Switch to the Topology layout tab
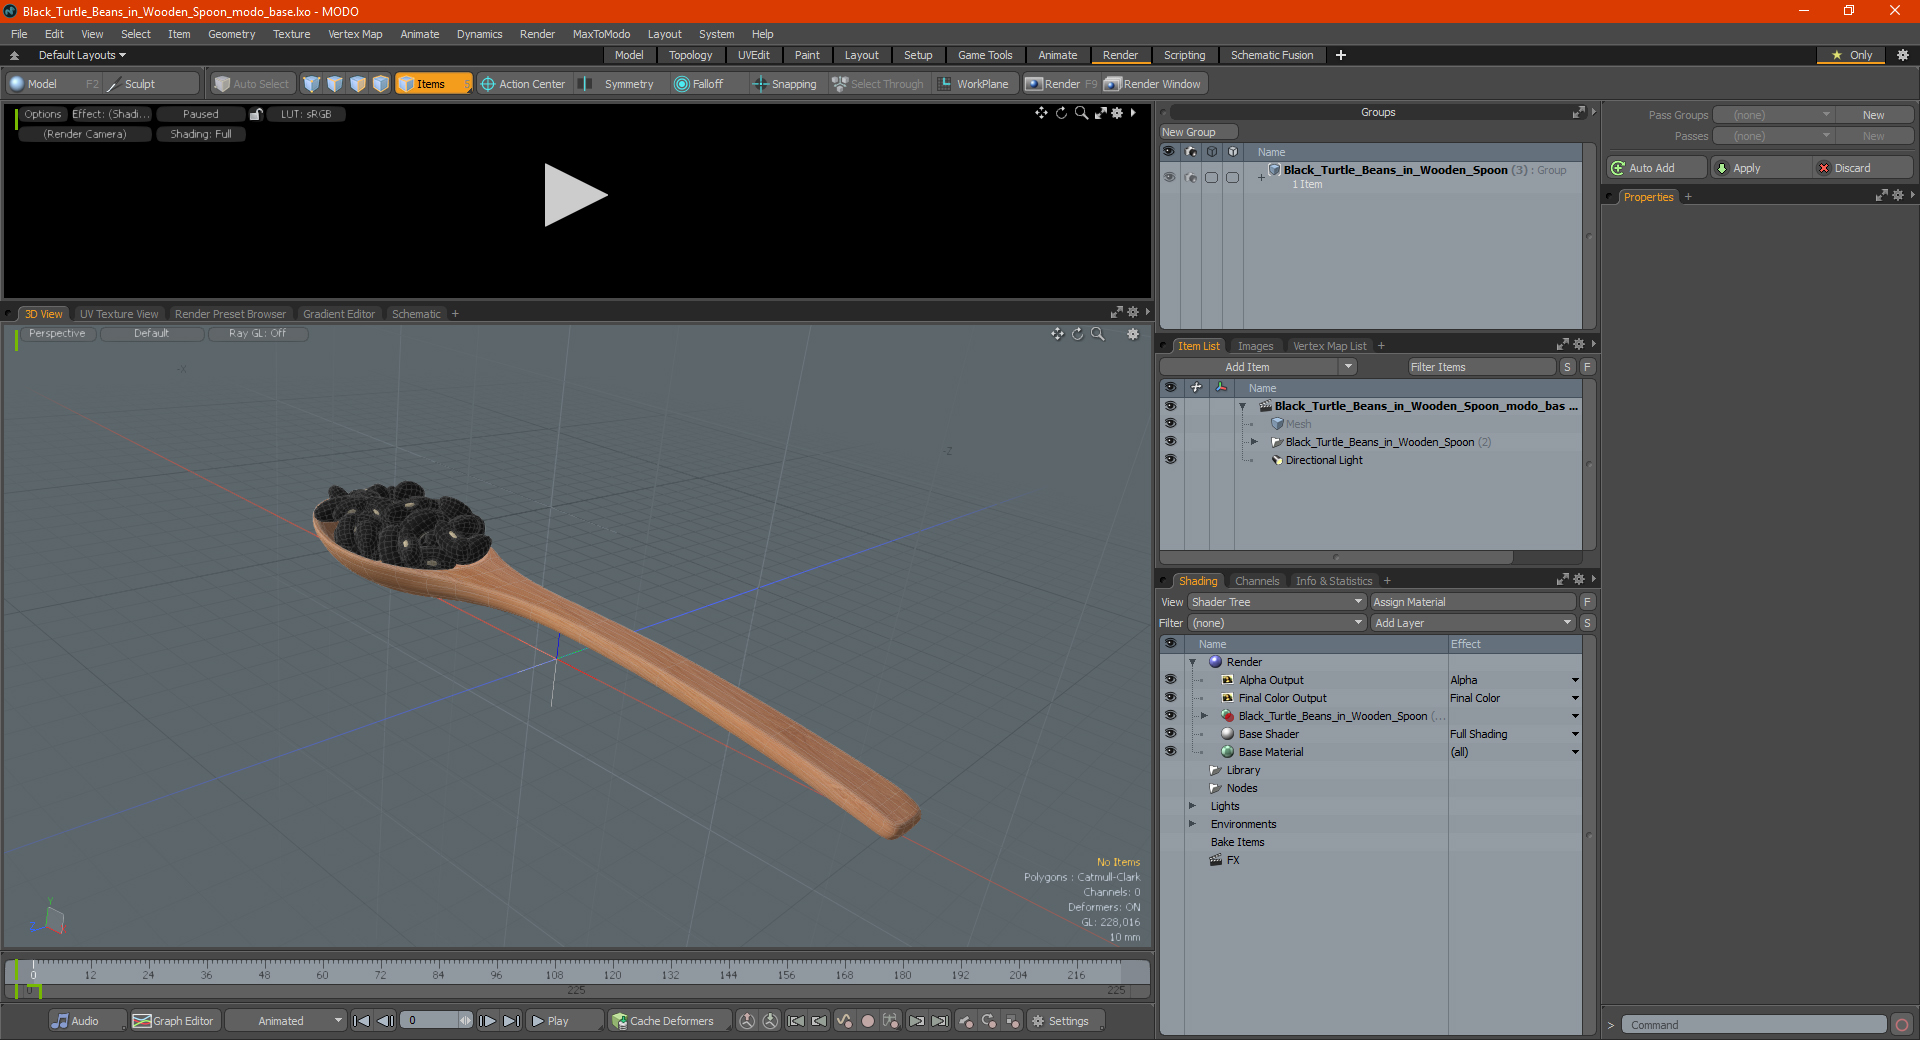1920x1040 pixels. coord(690,55)
